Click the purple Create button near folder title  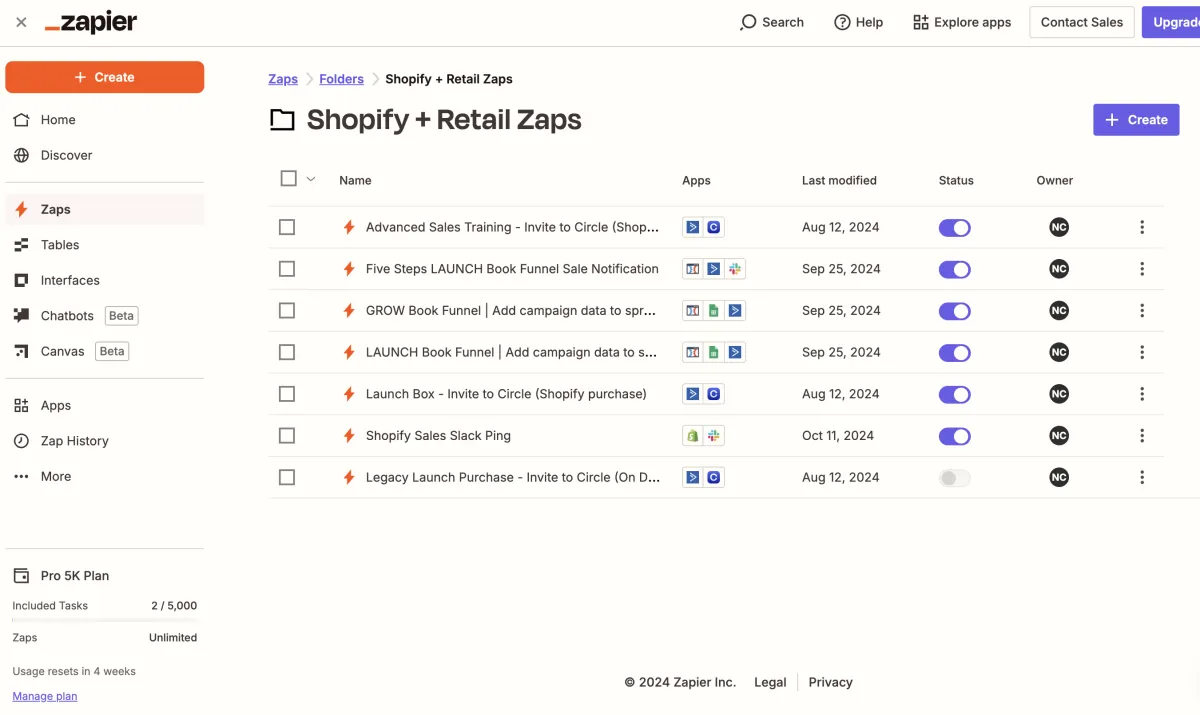1136,120
